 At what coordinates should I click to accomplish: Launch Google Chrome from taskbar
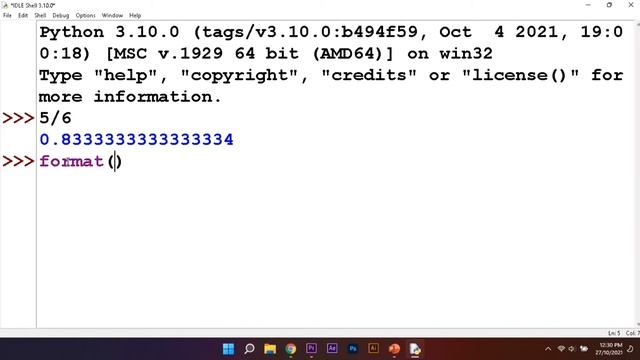click(x=291, y=349)
